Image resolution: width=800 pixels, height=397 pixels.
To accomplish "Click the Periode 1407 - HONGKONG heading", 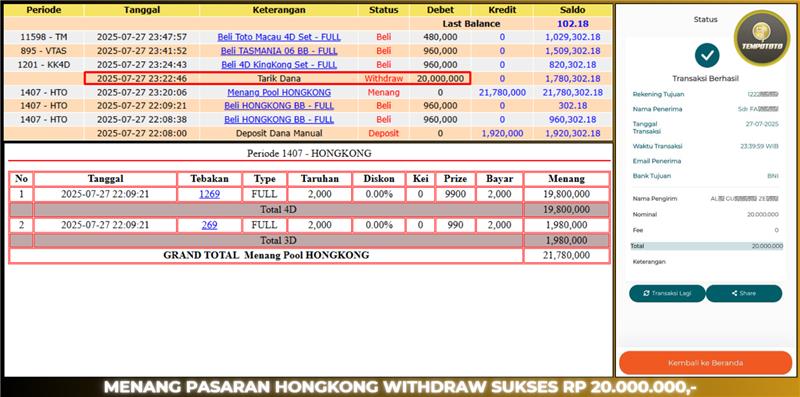I will pos(309,154).
